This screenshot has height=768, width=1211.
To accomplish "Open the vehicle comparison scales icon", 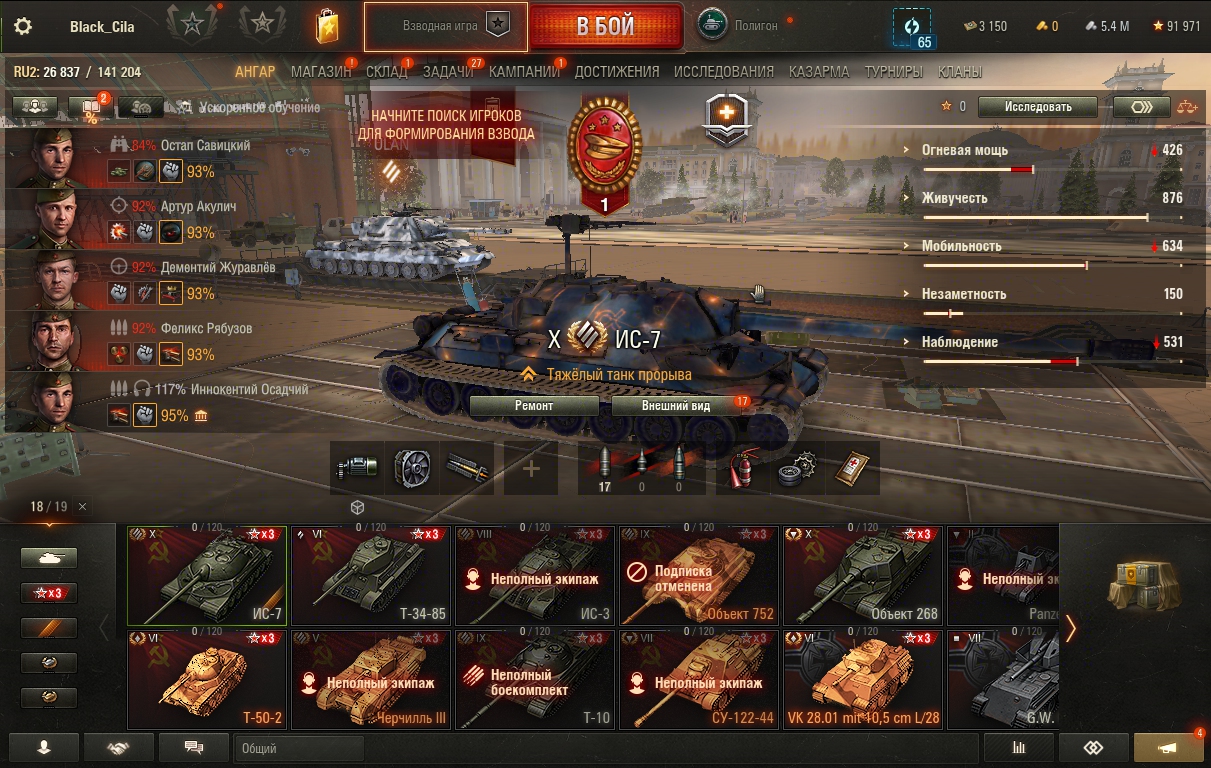I will coord(1187,106).
